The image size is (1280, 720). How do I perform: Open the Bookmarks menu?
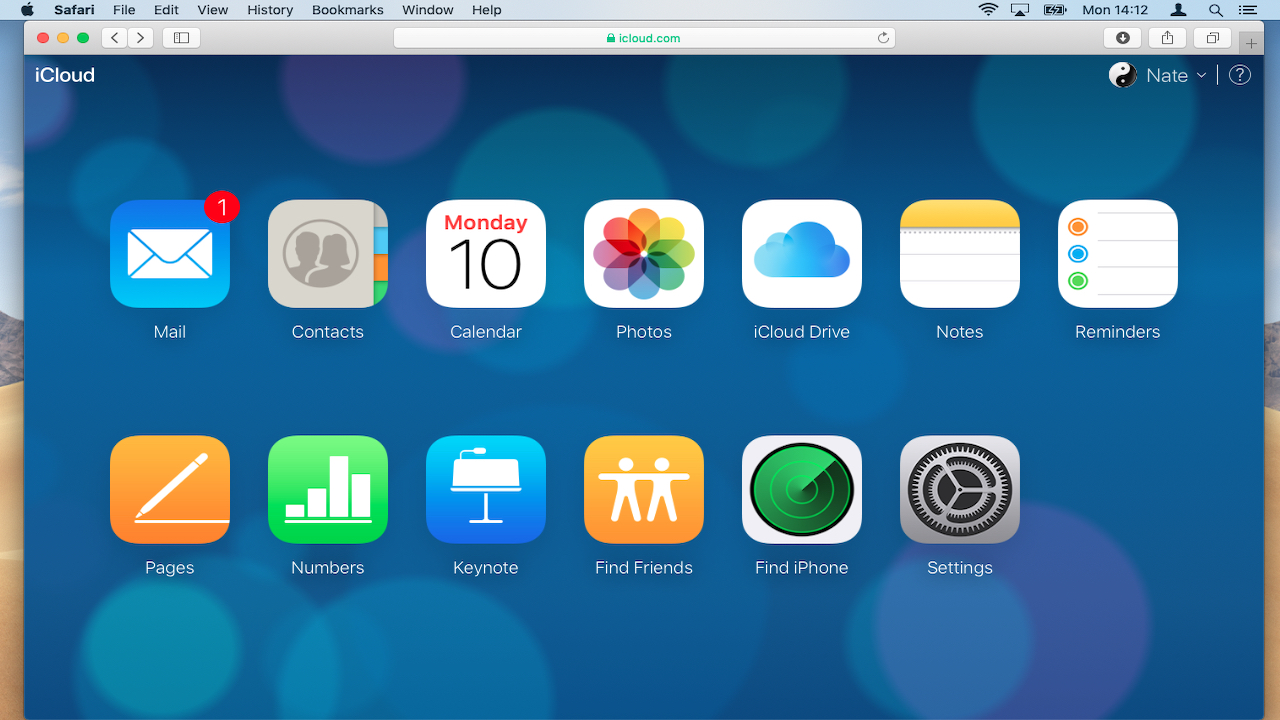[x=348, y=10]
